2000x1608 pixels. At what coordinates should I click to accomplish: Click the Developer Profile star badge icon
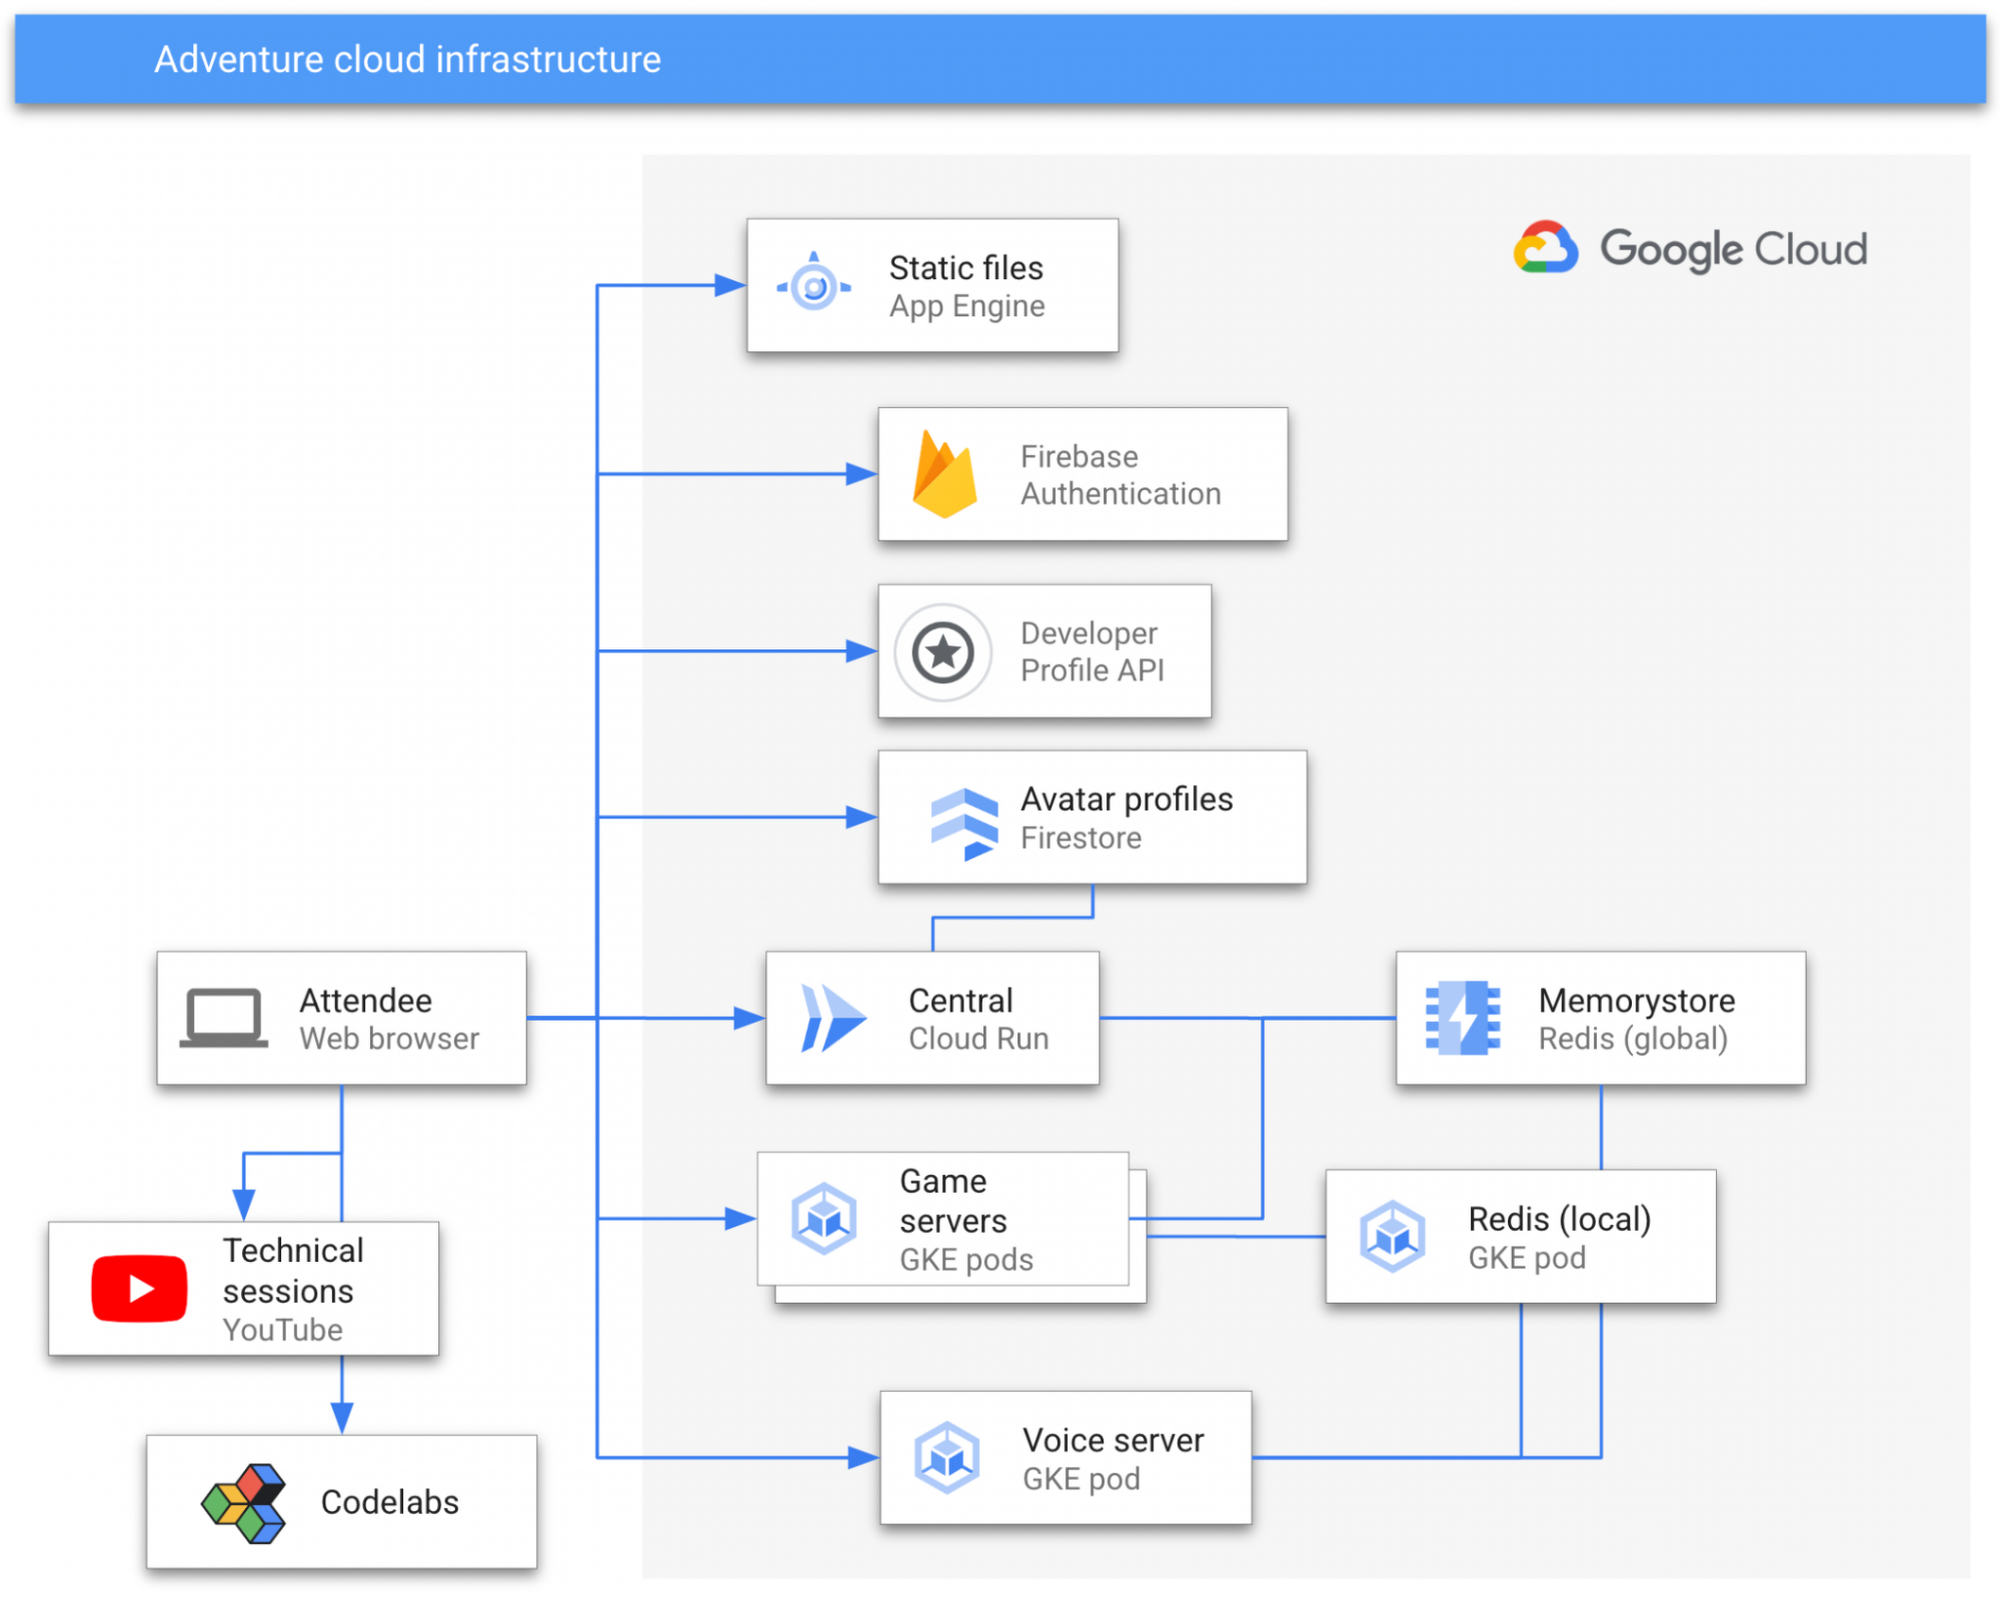point(942,652)
